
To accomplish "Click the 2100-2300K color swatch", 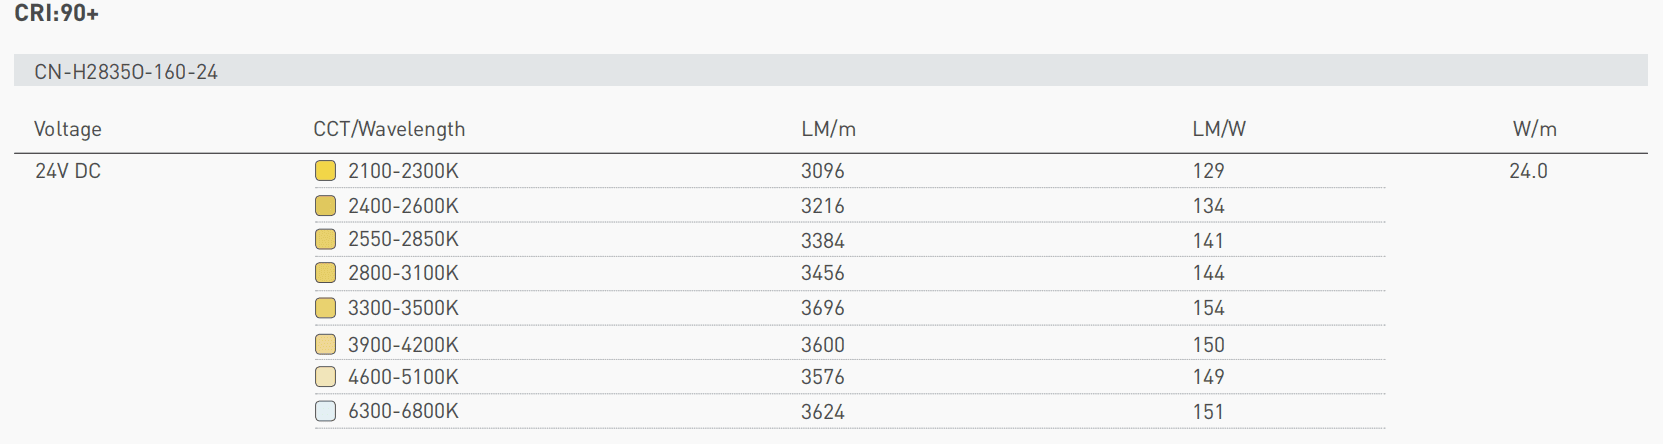I will tap(325, 171).
